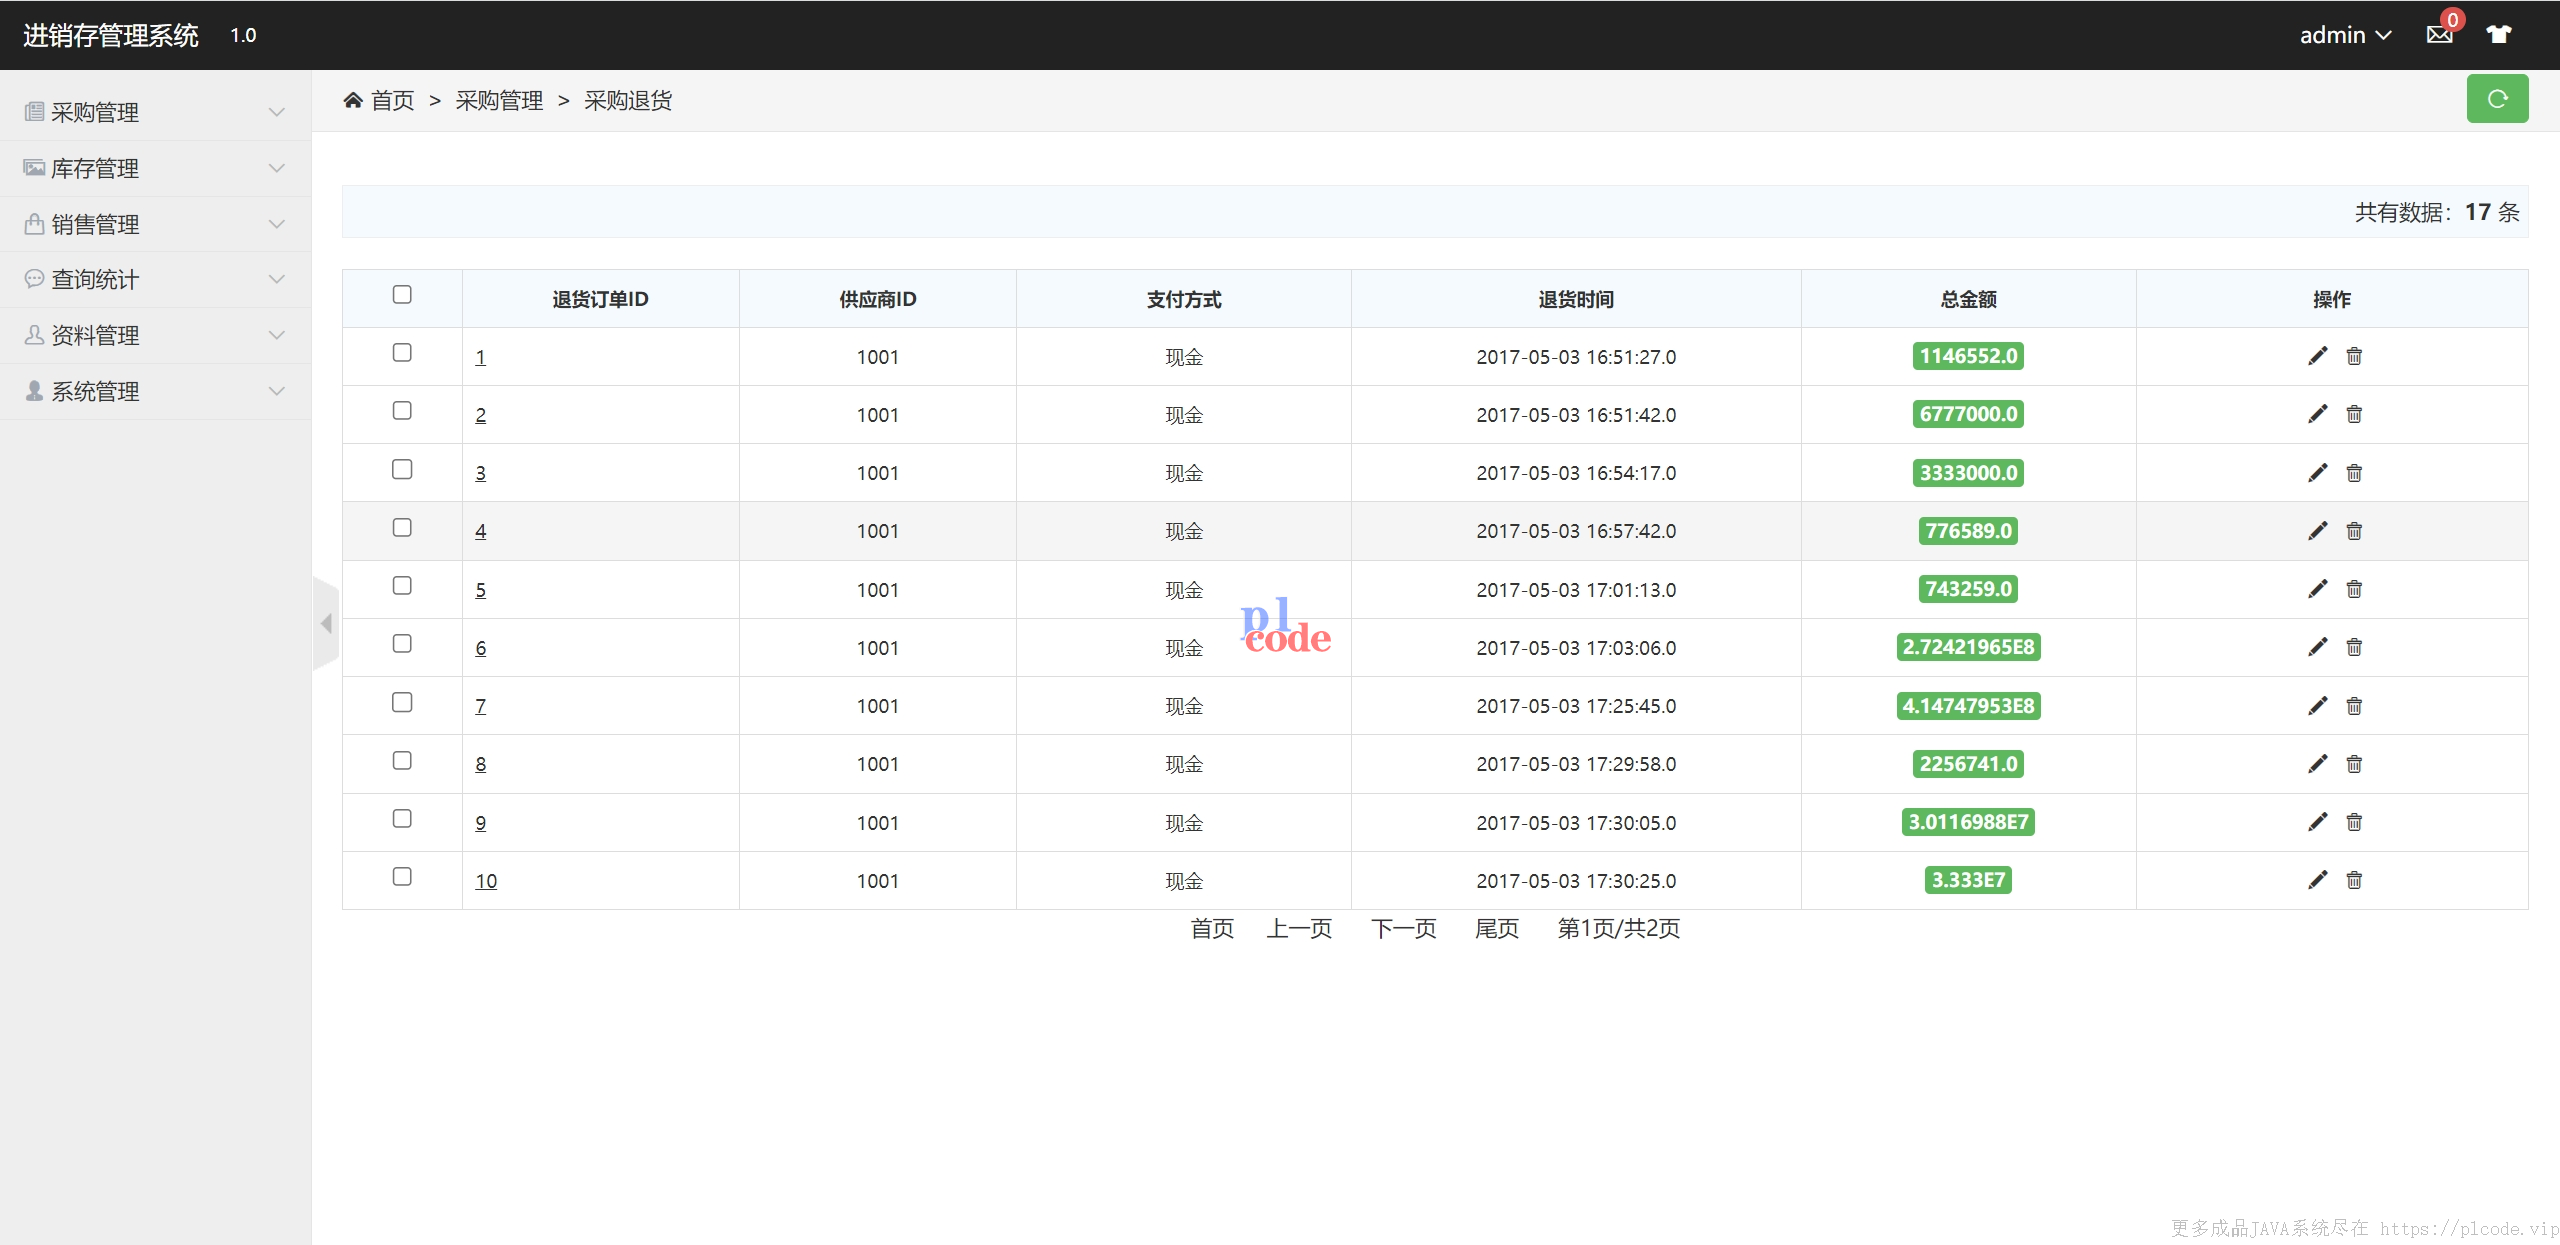The width and height of the screenshot is (2560, 1245).
Task: Check the box for return order 2
Action: (x=402, y=410)
